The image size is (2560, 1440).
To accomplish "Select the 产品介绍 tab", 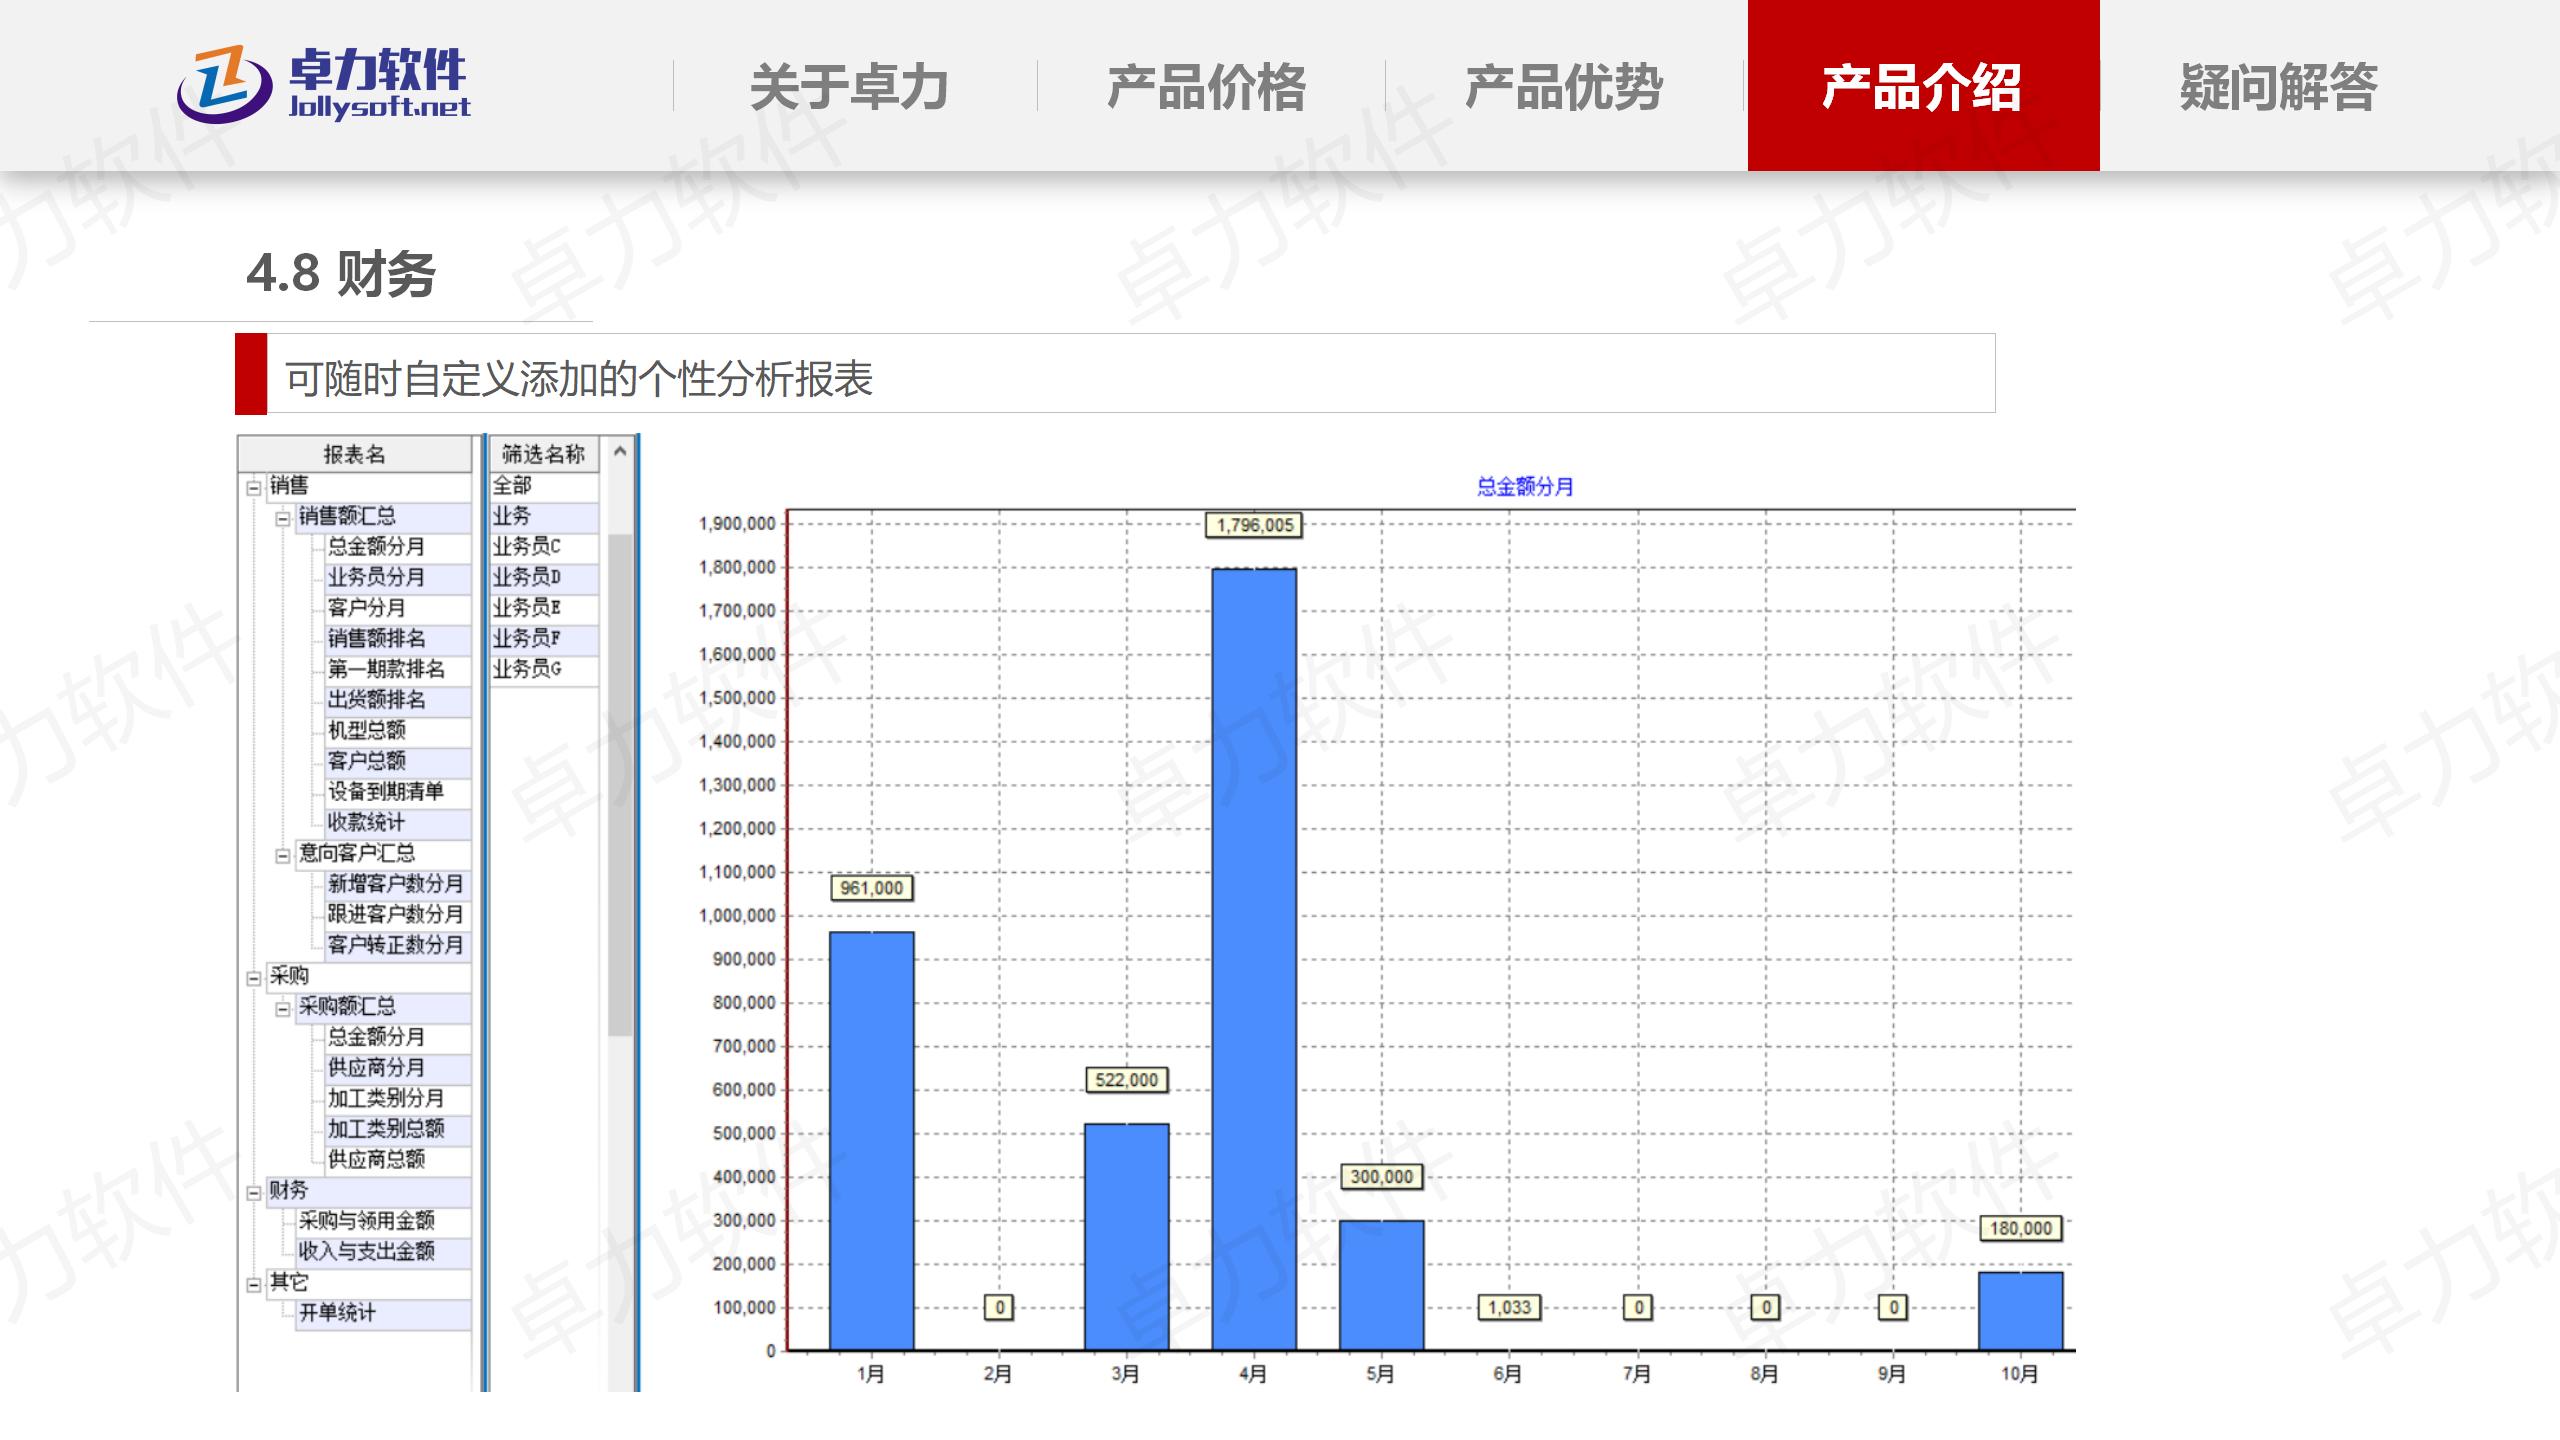I will (1923, 86).
